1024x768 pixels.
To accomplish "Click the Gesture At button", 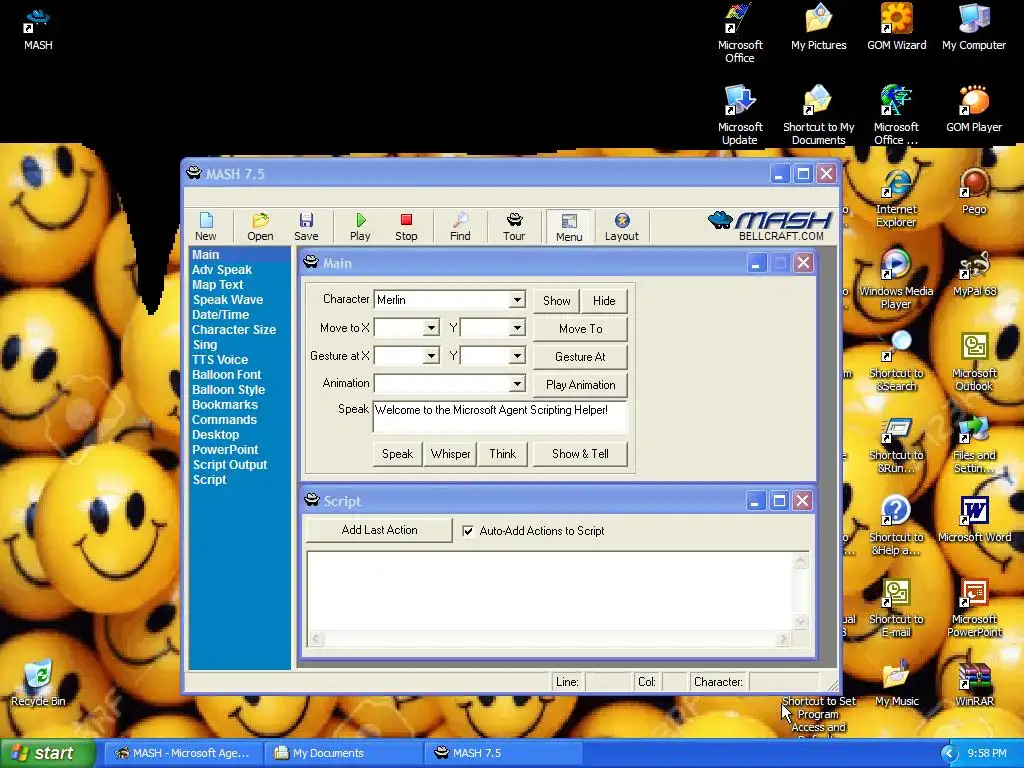I will point(581,357).
